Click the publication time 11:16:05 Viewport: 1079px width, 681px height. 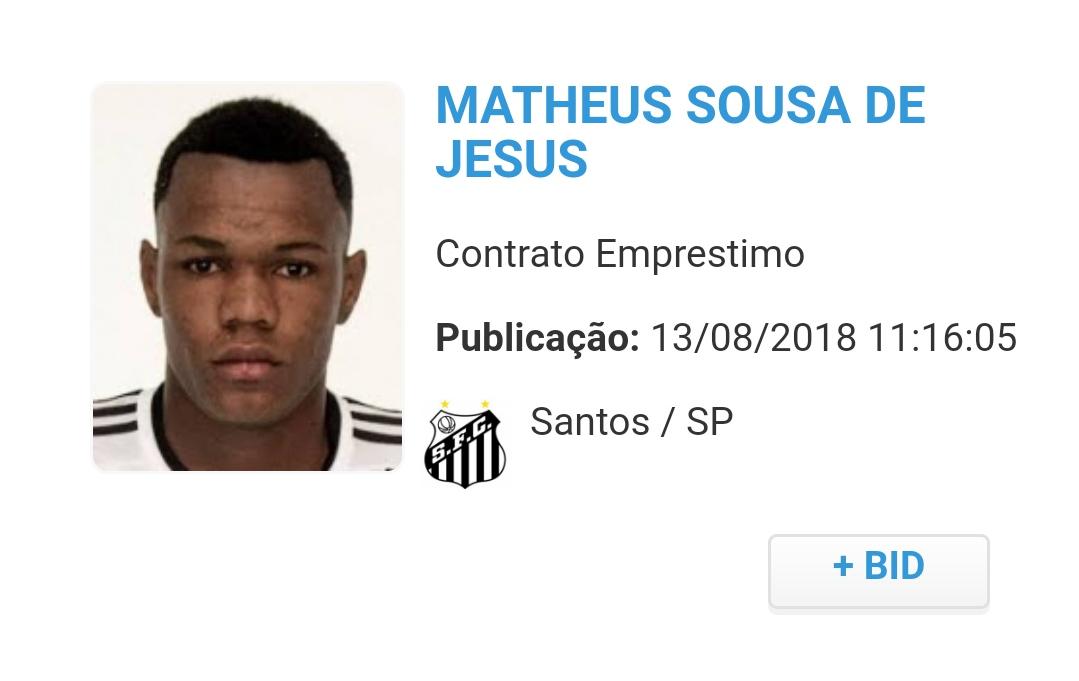point(942,337)
